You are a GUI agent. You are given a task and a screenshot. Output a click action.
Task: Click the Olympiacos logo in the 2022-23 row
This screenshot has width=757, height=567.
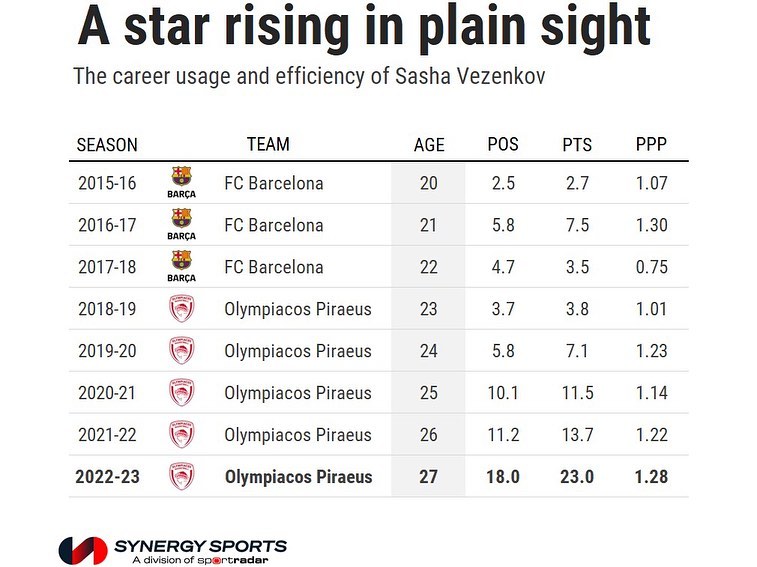pos(181,476)
